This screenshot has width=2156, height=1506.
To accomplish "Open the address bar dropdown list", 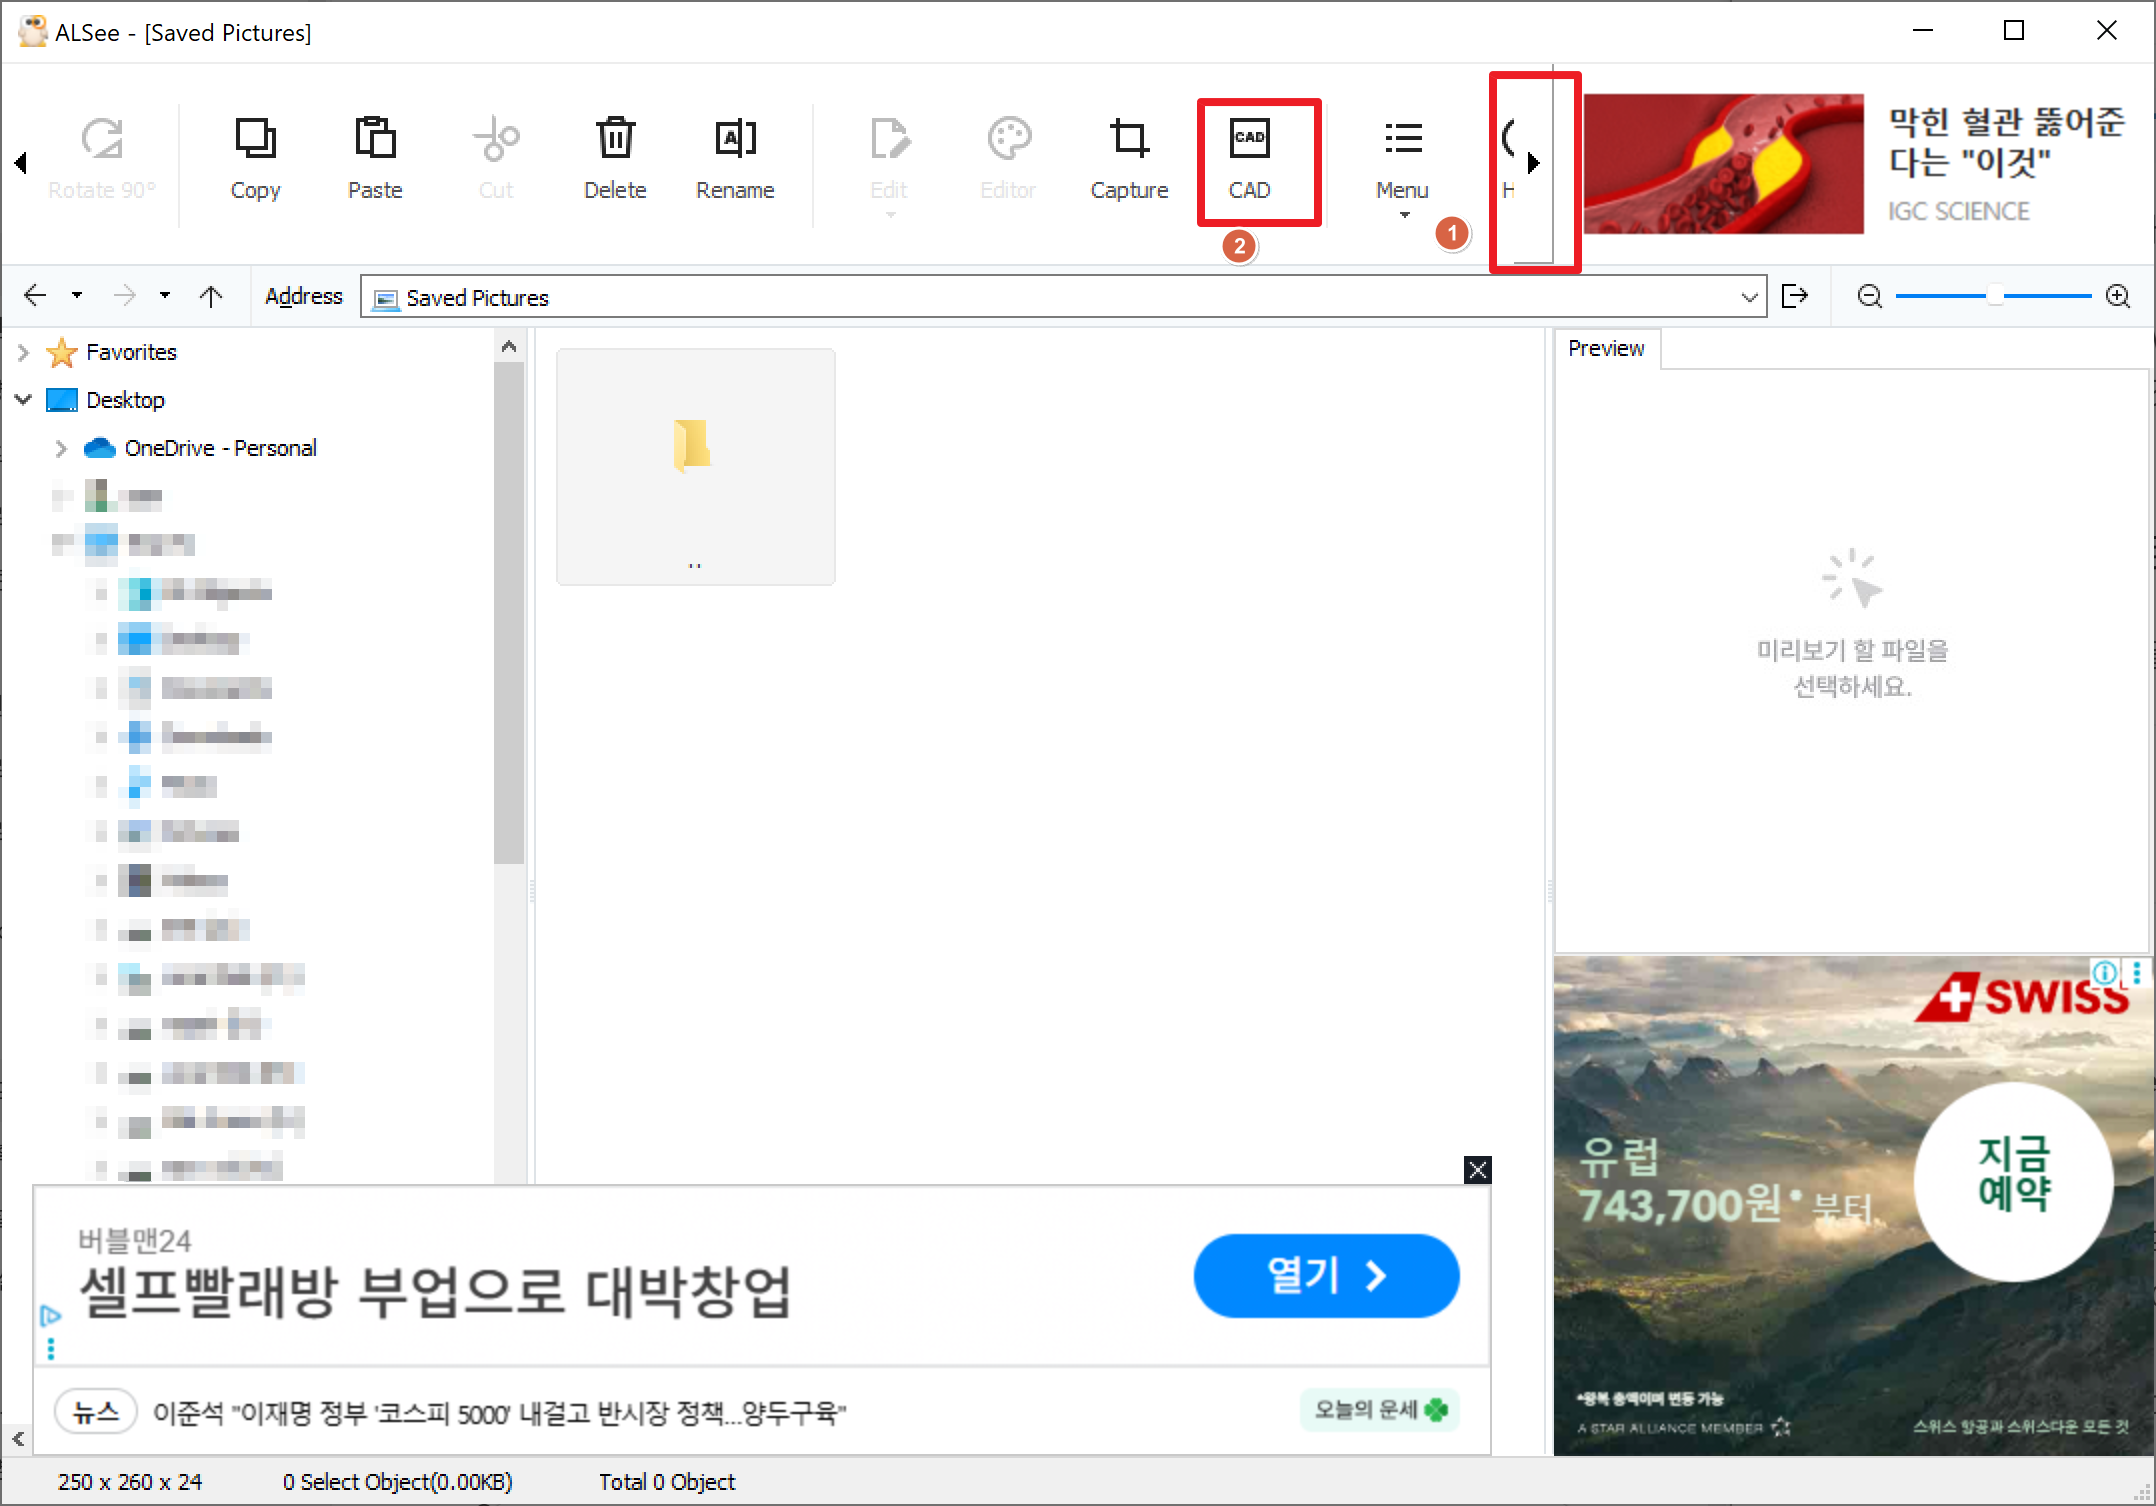I will tap(1749, 297).
